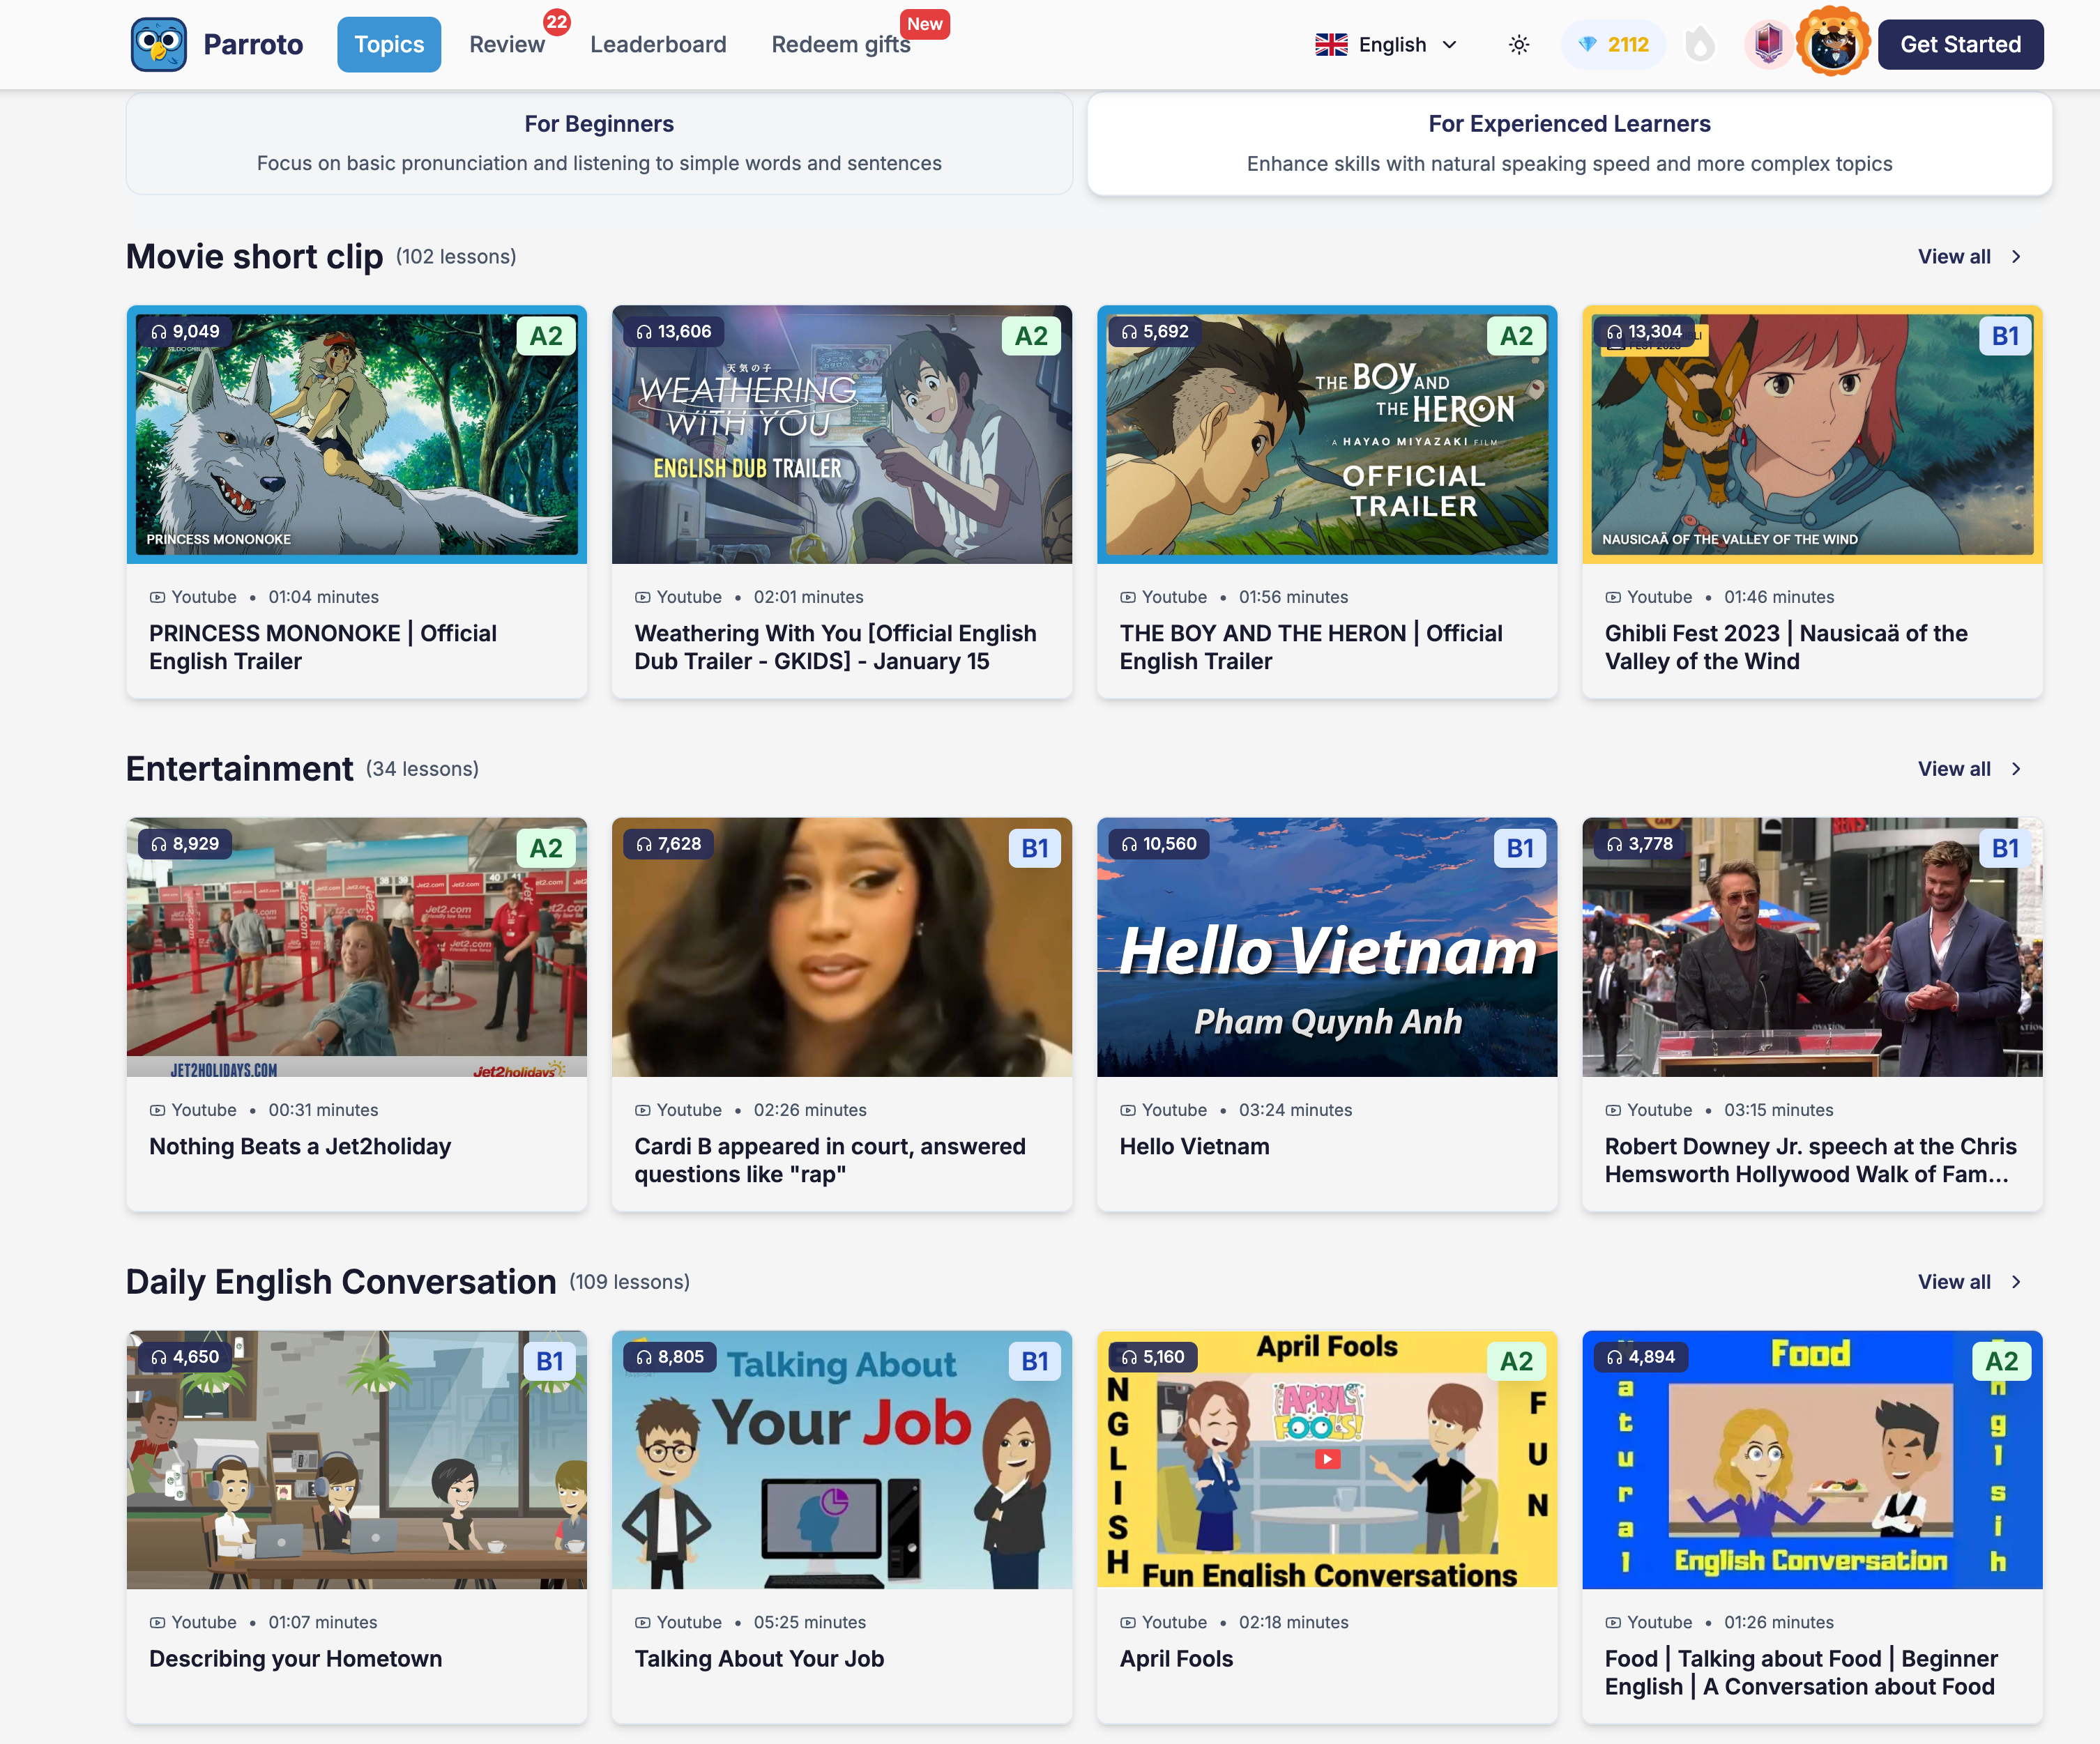Open the Describing your Hometown thumbnail
Screen dimensions: 2100x1744
pos(357,1460)
